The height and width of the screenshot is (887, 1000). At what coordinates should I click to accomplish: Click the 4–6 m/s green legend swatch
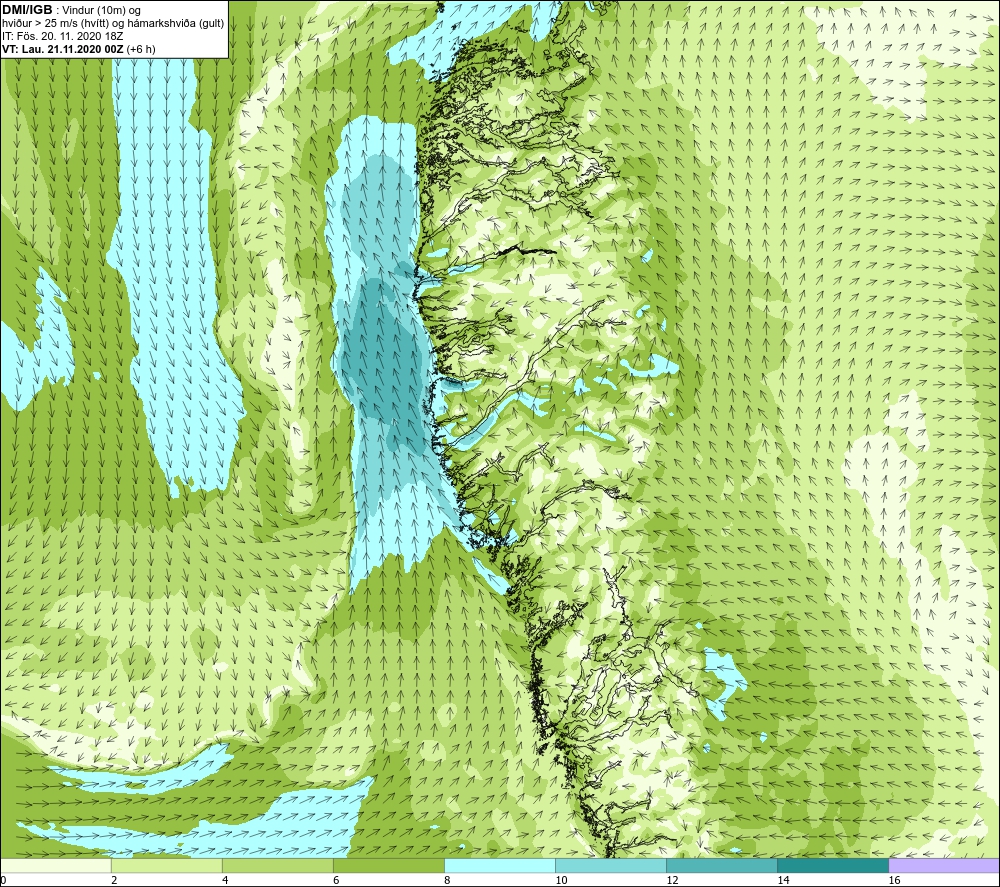(x=277, y=866)
